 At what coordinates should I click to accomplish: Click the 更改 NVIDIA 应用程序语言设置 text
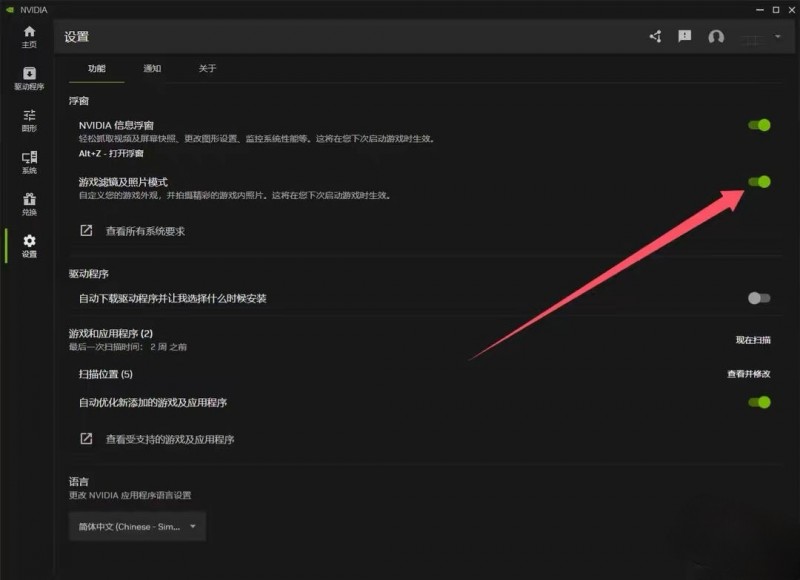tap(130, 495)
